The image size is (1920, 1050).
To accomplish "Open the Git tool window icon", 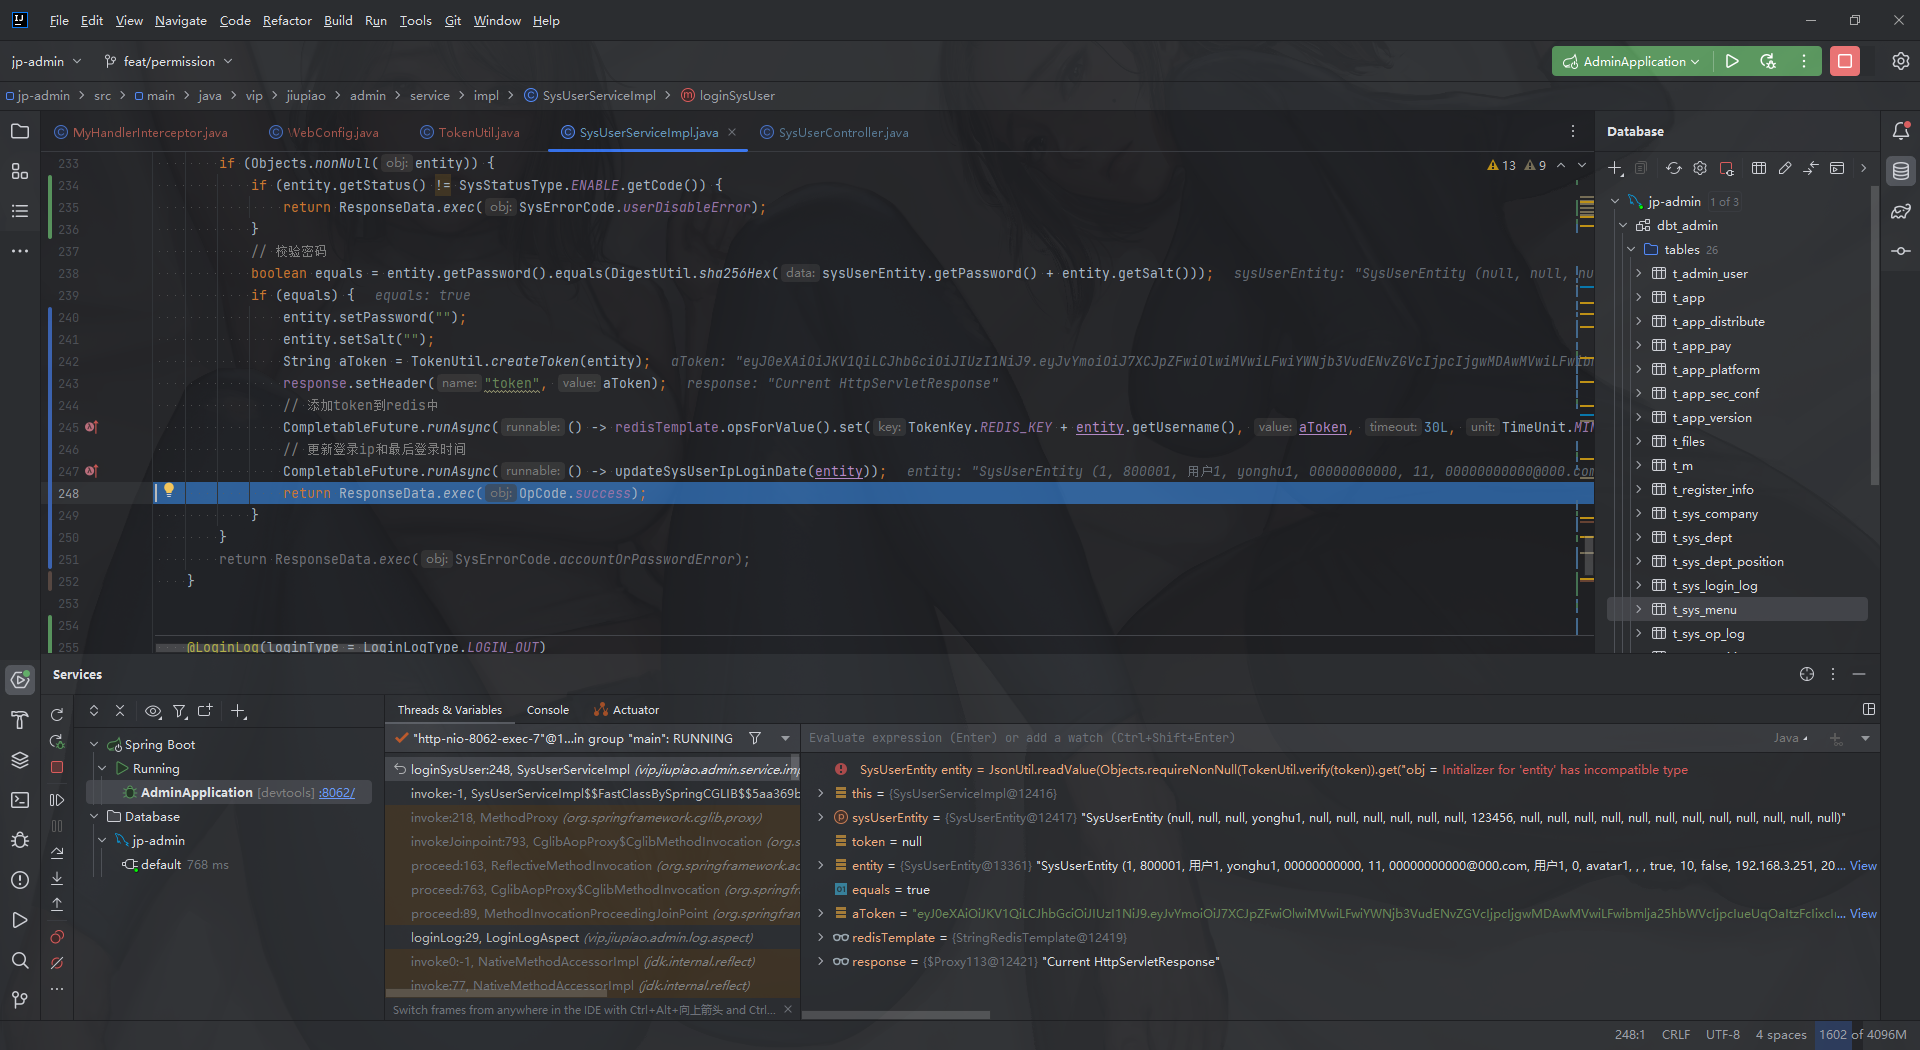I will coord(20,1000).
